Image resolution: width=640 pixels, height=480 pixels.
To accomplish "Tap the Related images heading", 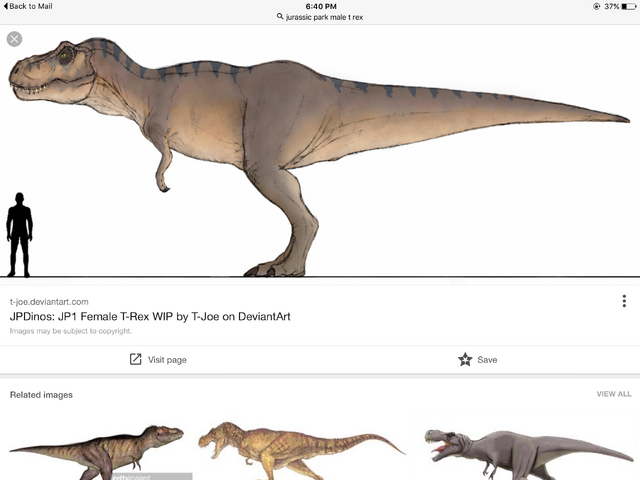I will click(41, 395).
